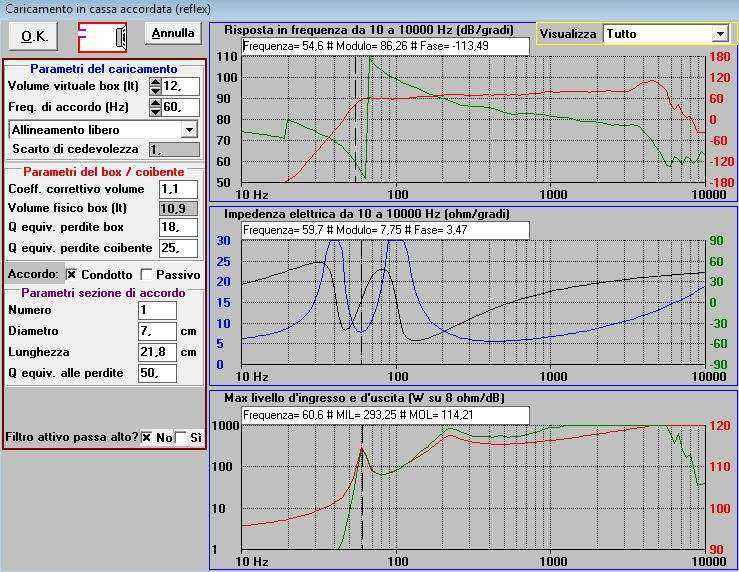Toggle the Condotto checkbox
Screen dimensions: 739x572
(72, 274)
